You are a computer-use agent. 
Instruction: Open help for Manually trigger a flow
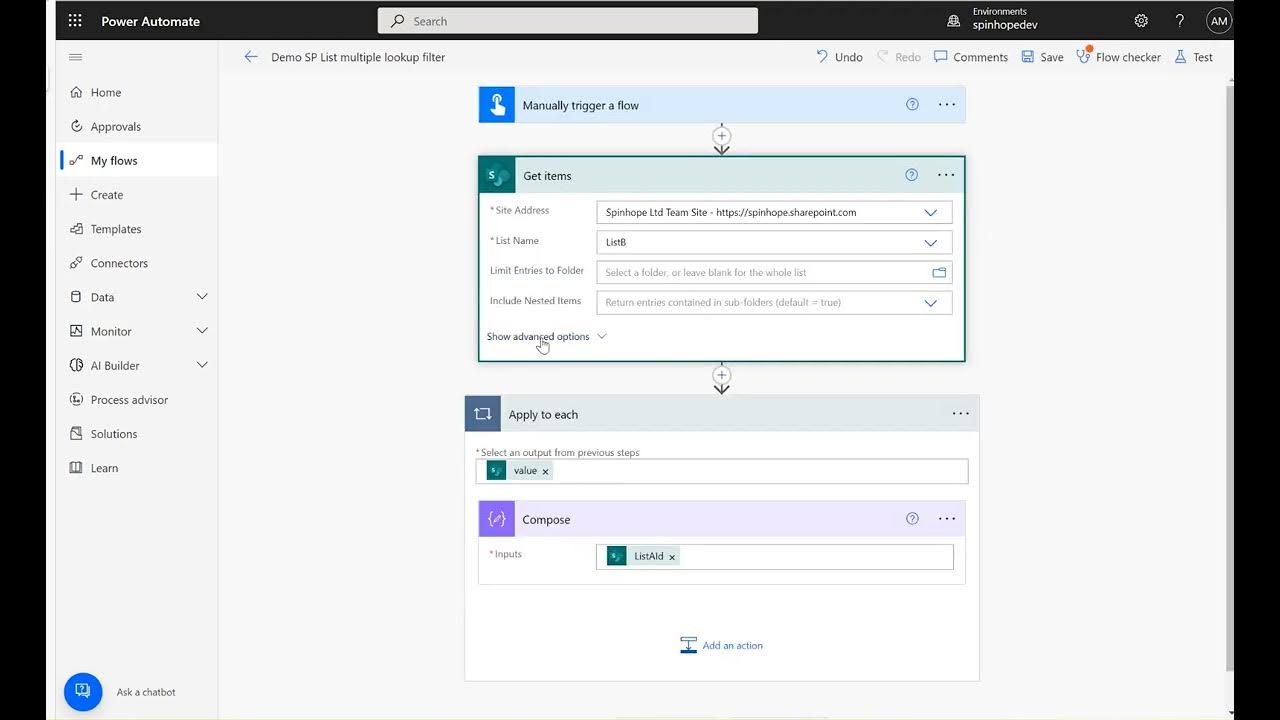point(912,104)
